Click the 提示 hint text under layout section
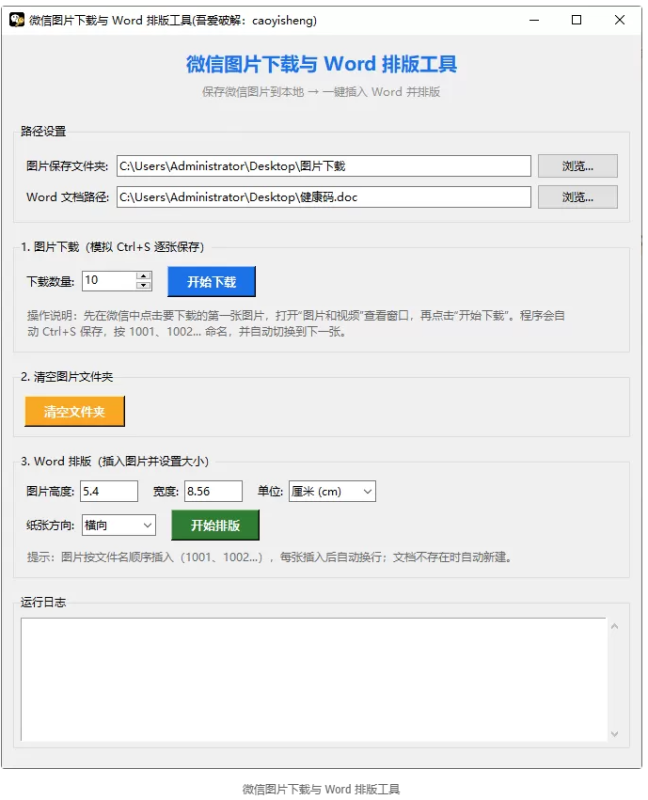The width and height of the screenshot is (648, 800). [269, 557]
